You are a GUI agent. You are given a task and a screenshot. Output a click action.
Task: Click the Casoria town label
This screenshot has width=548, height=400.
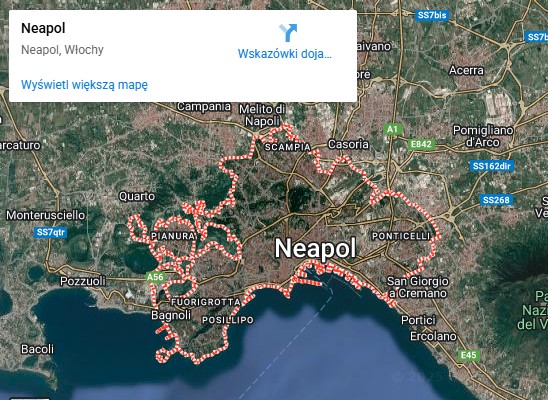348,144
